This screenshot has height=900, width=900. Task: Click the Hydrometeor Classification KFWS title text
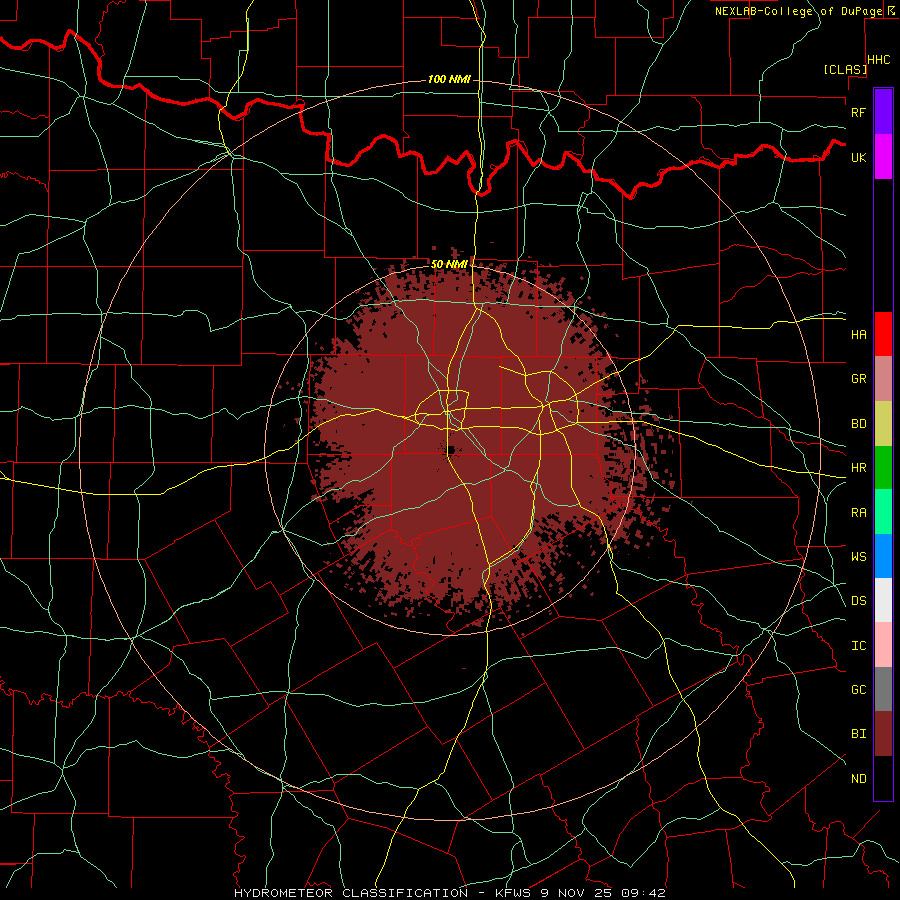pyautogui.click(x=450, y=893)
